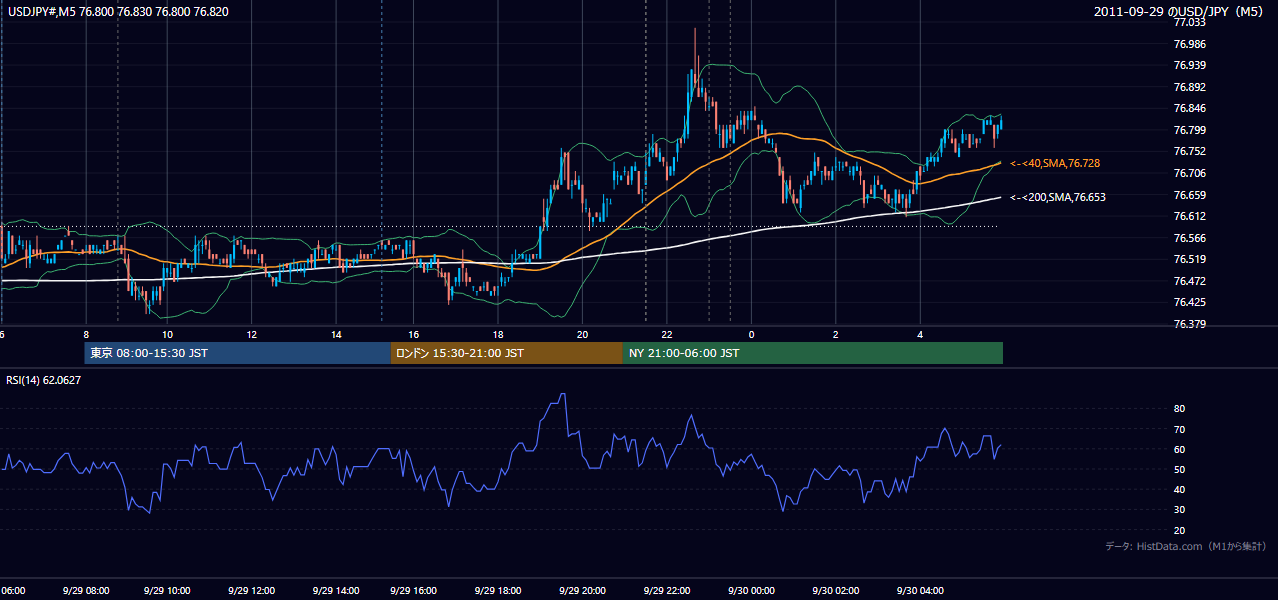Click the 200,SMA,76.653 moving average label

(1058, 197)
